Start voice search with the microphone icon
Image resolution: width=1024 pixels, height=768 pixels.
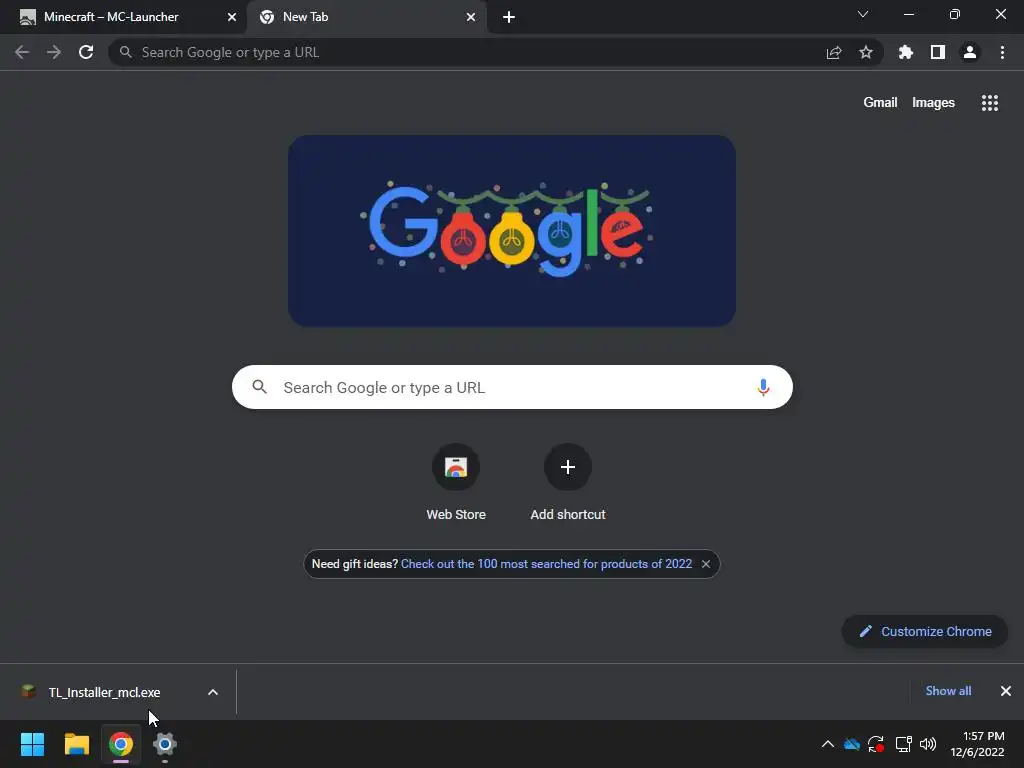point(763,387)
